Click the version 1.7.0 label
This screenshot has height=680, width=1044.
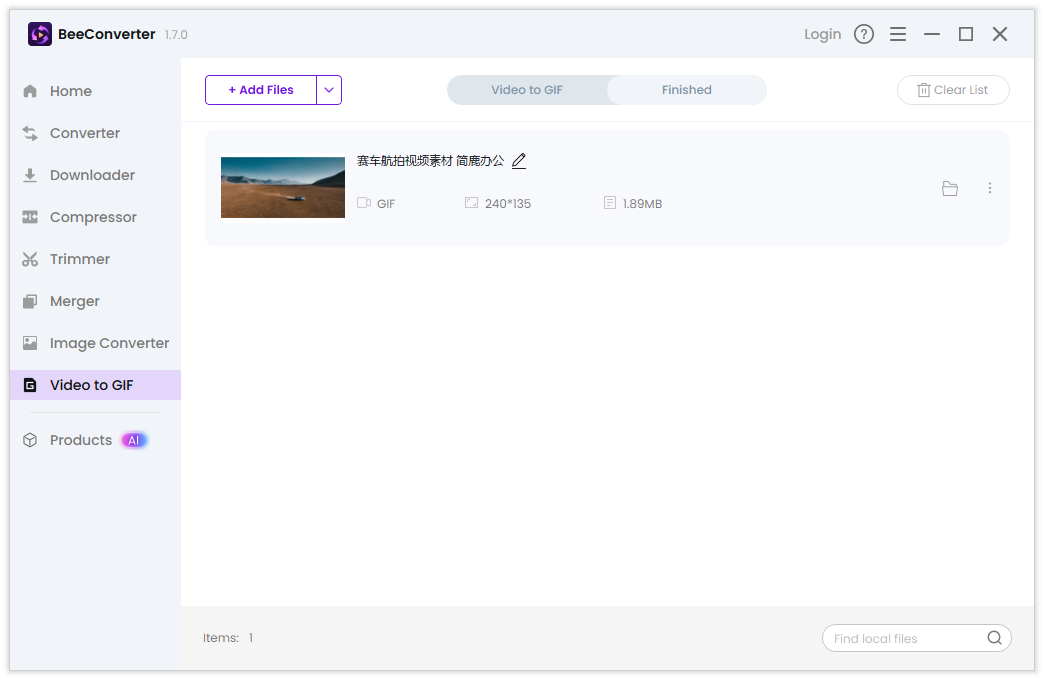(x=176, y=35)
